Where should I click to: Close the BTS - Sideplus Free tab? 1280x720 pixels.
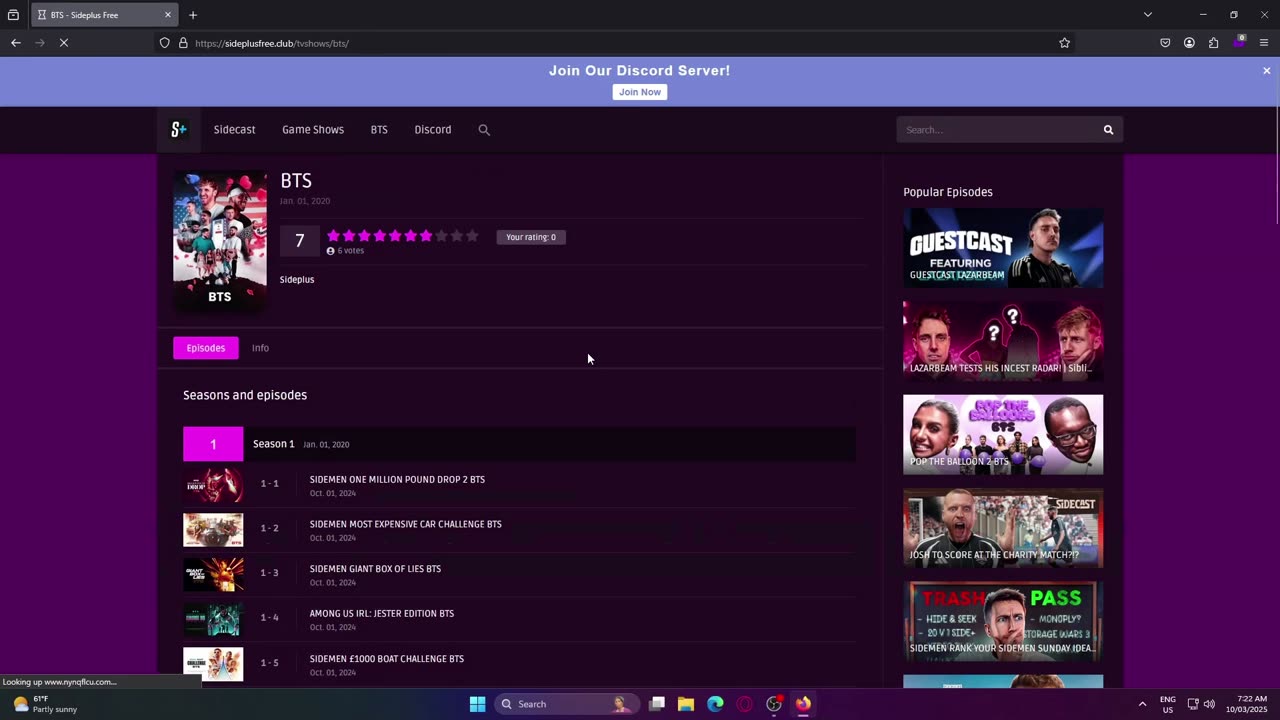pyautogui.click(x=168, y=15)
